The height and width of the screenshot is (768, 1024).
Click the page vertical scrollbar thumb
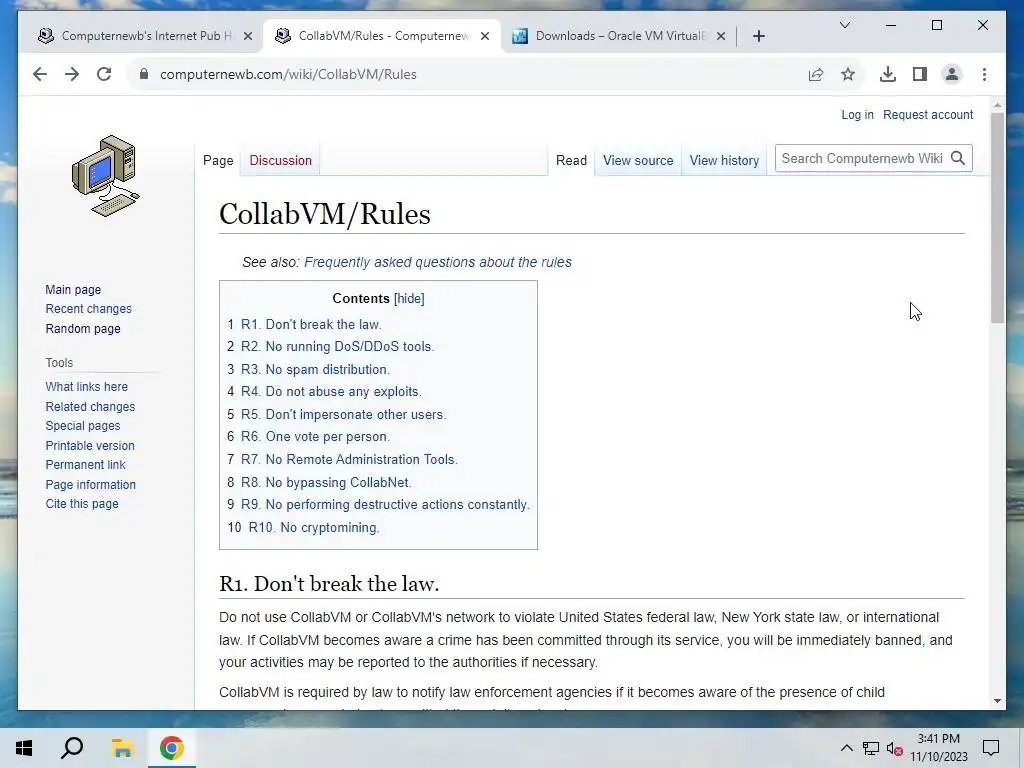997,217
